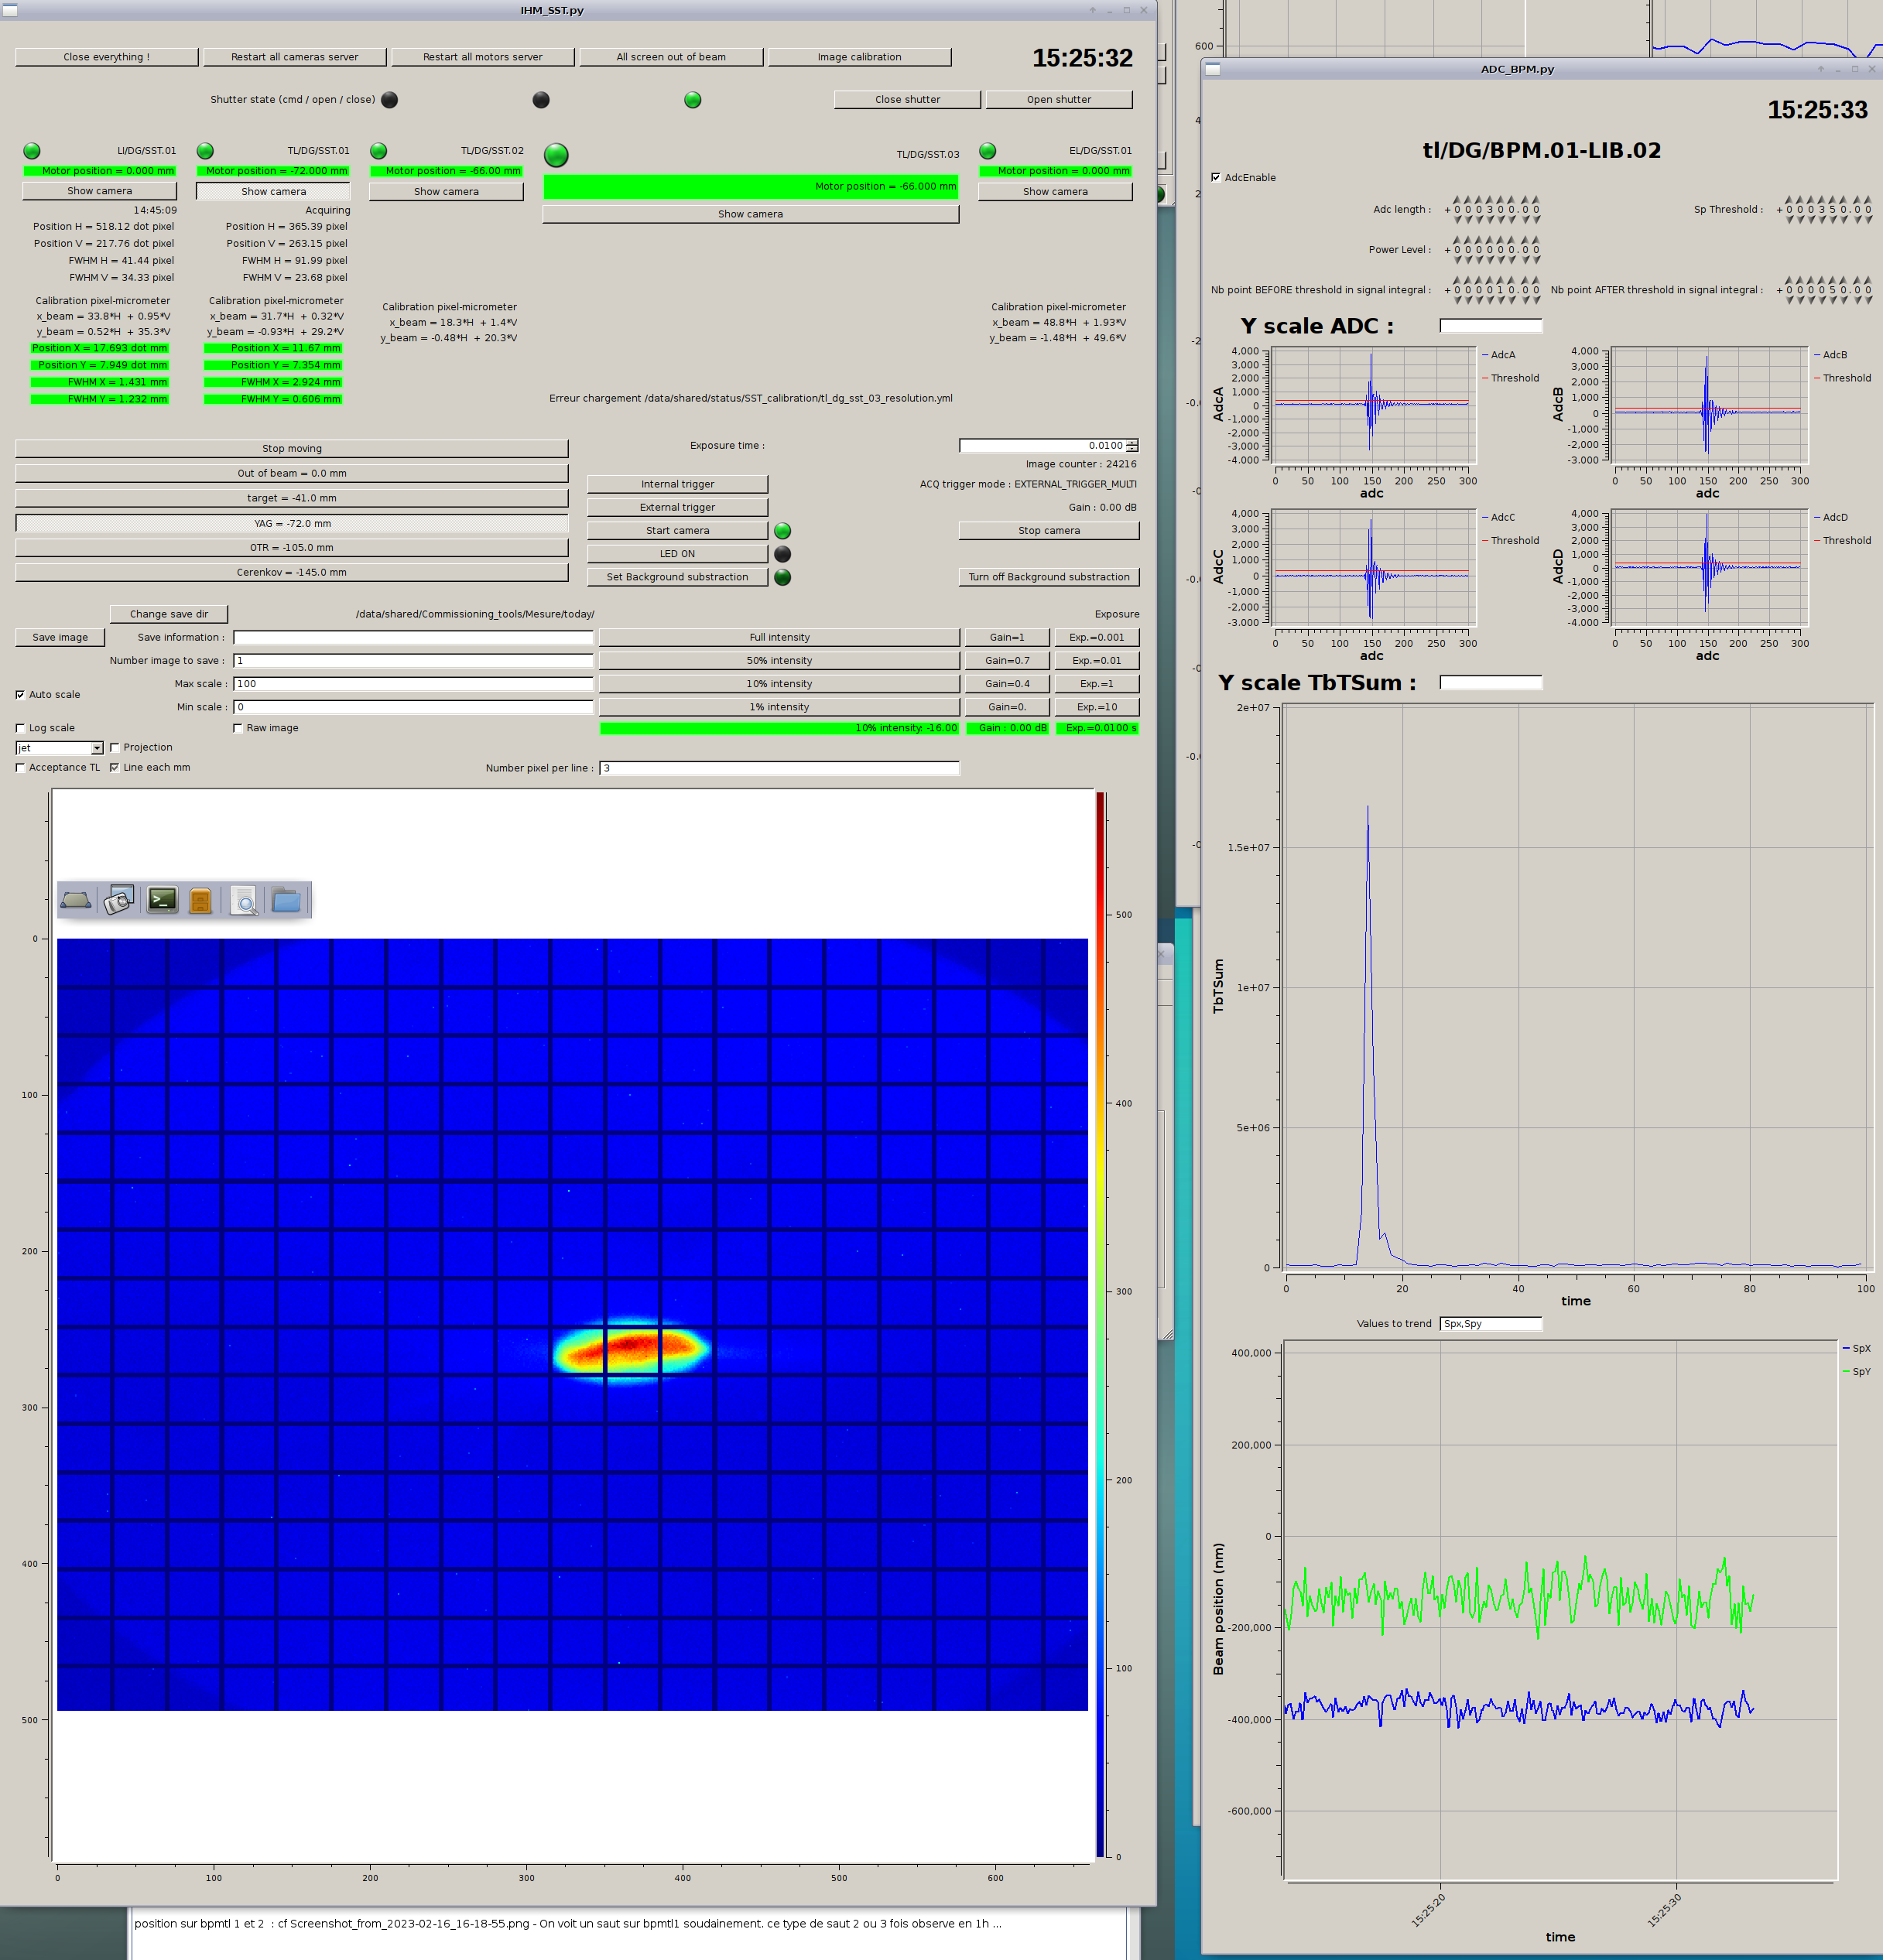Open the file cabinet manager icon

(x=200, y=901)
